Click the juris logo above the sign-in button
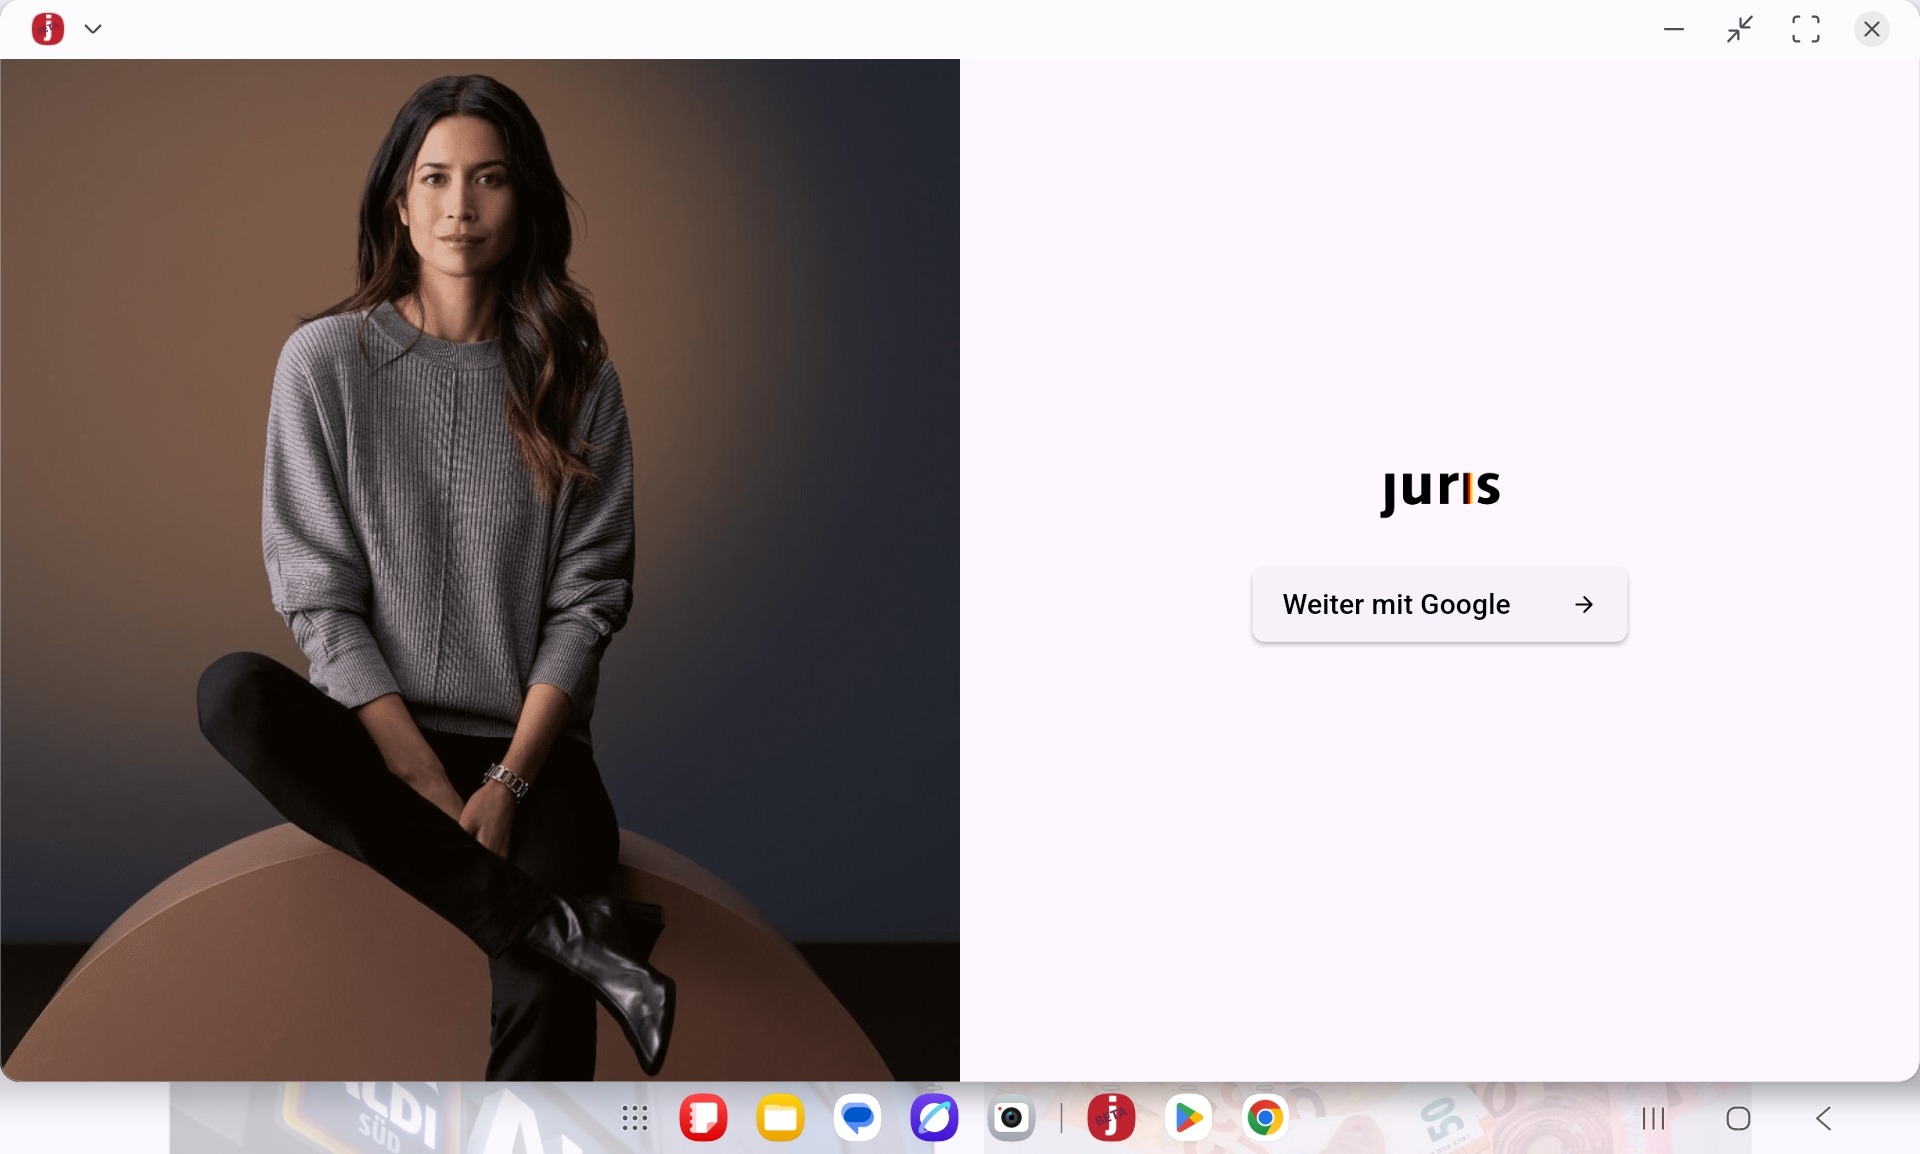The width and height of the screenshot is (1920, 1154). coord(1440,490)
